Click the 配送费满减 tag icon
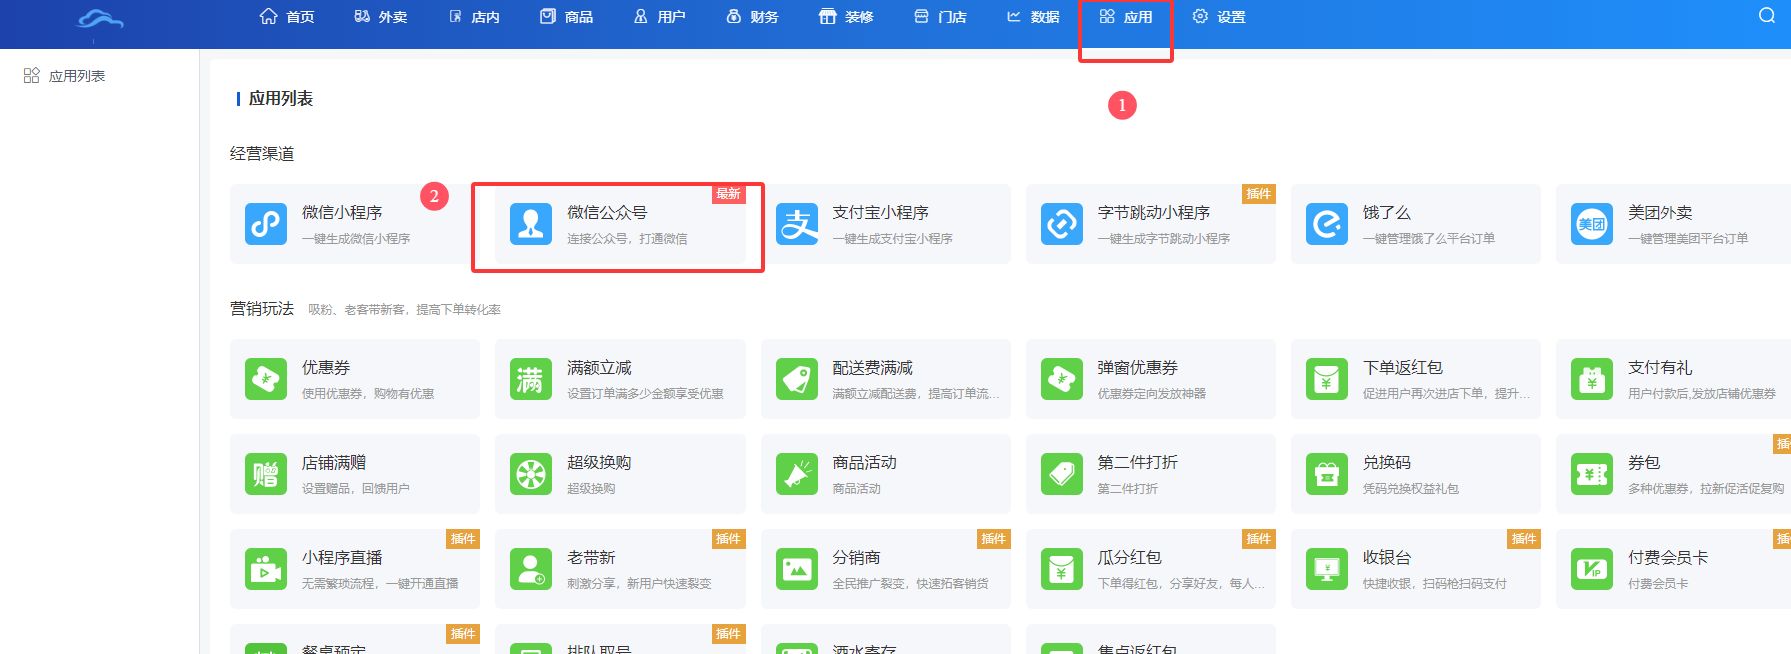1791x654 pixels. (x=797, y=379)
